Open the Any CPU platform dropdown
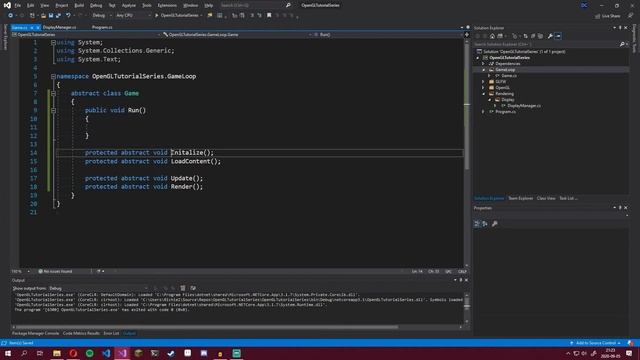The height and width of the screenshot is (360, 640). pyautogui.click(x=133, y=16)
